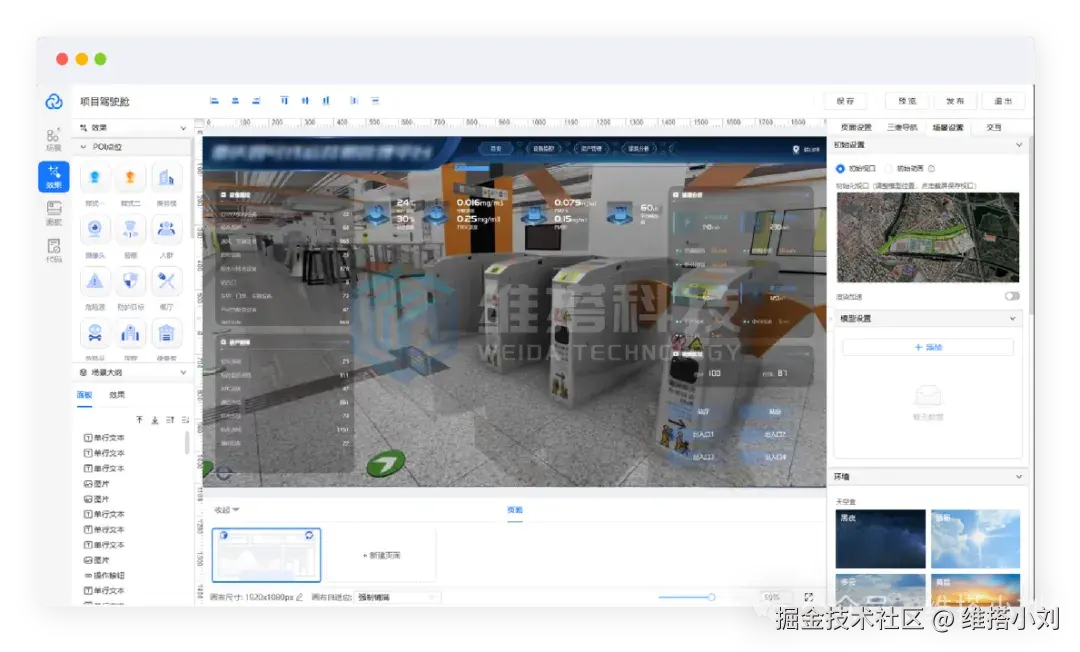Align selection to left edge
Viewport: 1080px width, 652px height.
click(214, 101)
